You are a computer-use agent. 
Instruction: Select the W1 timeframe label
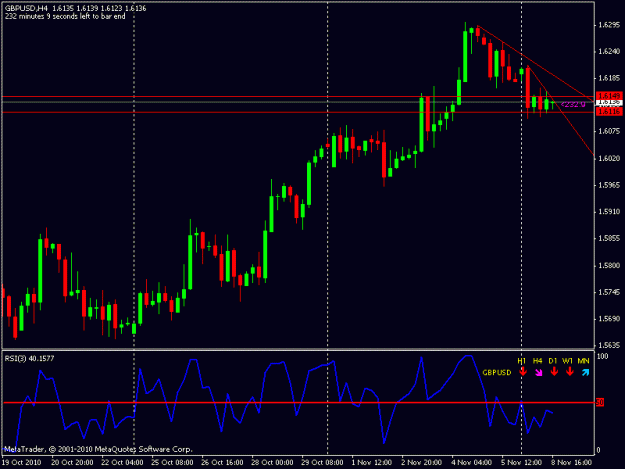(567, 361)
